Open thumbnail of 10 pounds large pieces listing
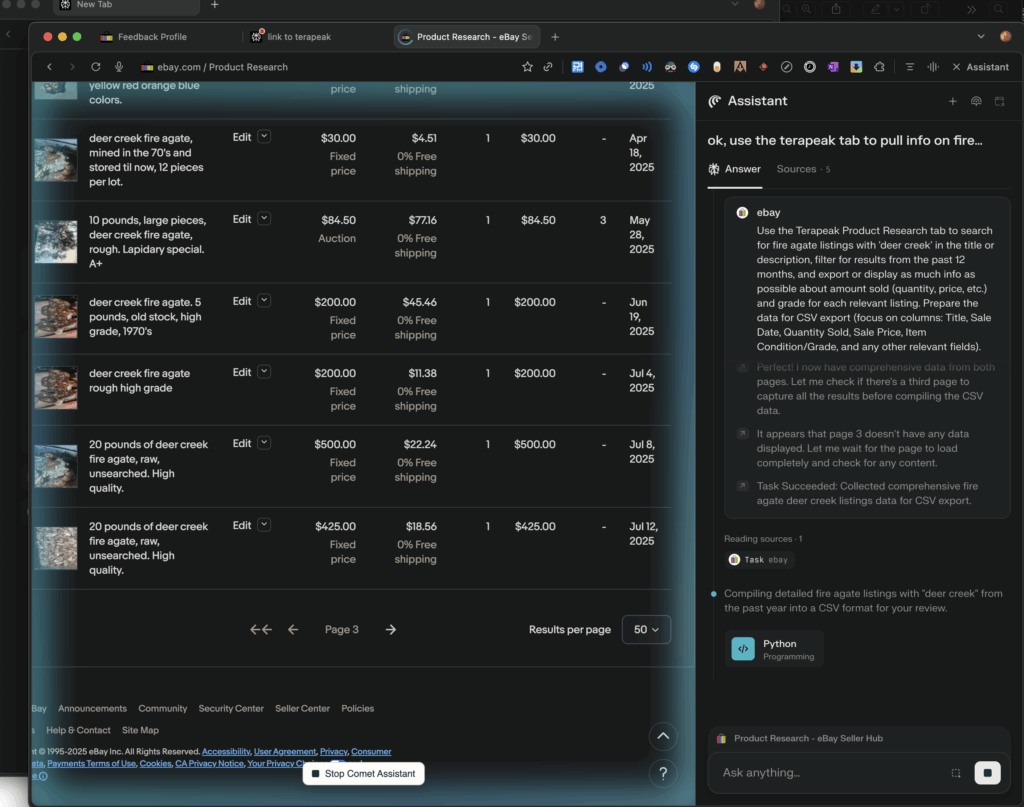The image size is (1024, 807). pyautogui.click(x=55, y=241)
